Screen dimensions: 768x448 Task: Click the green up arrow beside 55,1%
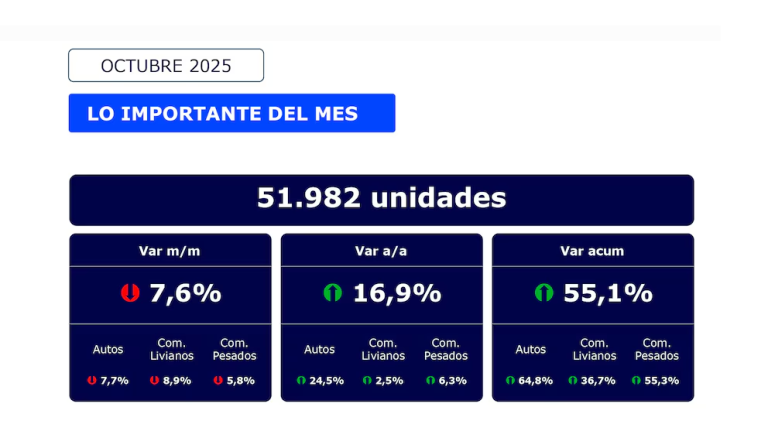(543, 294)
